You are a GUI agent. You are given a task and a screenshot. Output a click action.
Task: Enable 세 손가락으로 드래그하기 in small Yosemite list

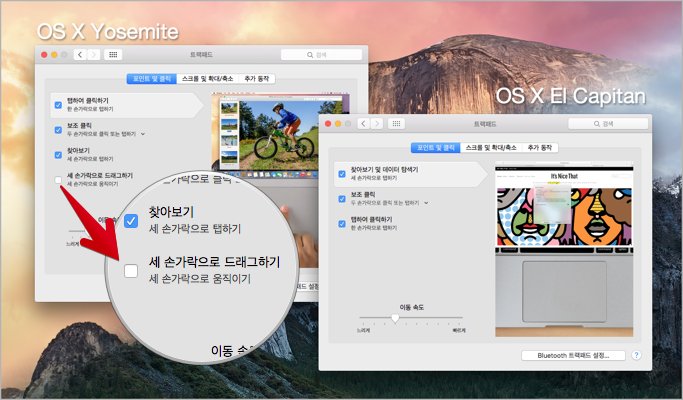point(58,180)
